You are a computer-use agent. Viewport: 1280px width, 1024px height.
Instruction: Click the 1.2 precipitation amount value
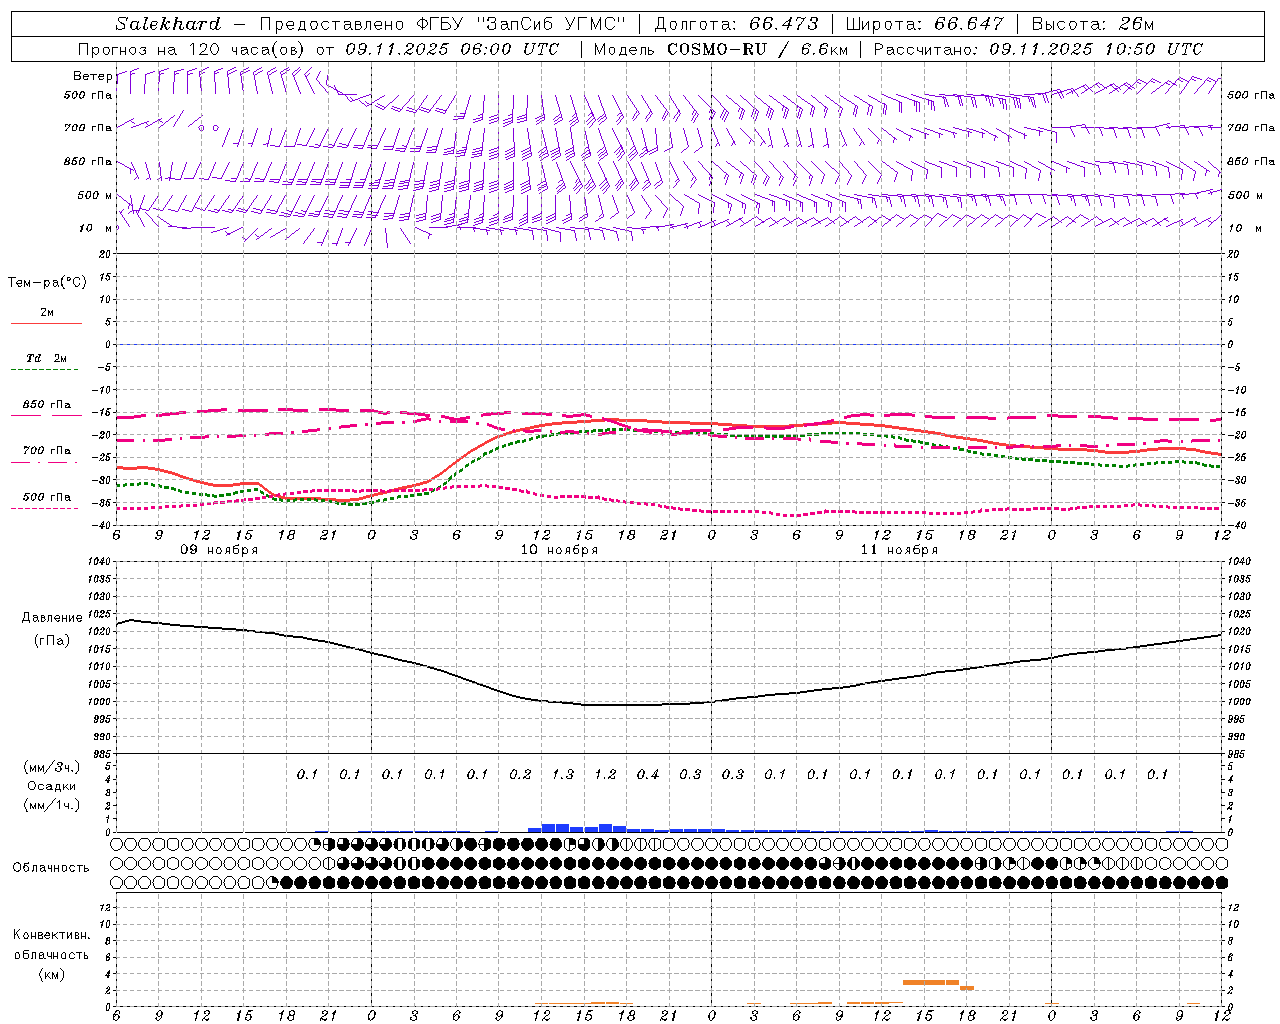605,774
